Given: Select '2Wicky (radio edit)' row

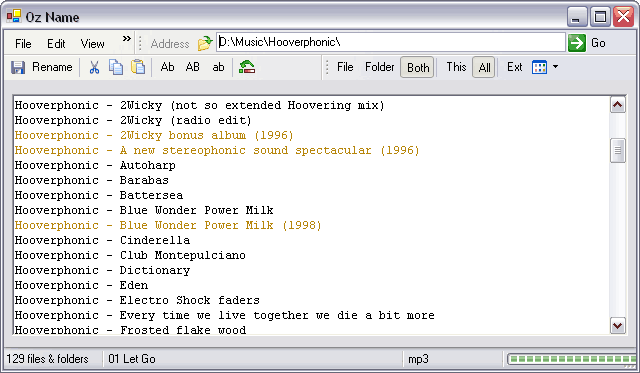Looking at the screenshot, I should 133,121.
